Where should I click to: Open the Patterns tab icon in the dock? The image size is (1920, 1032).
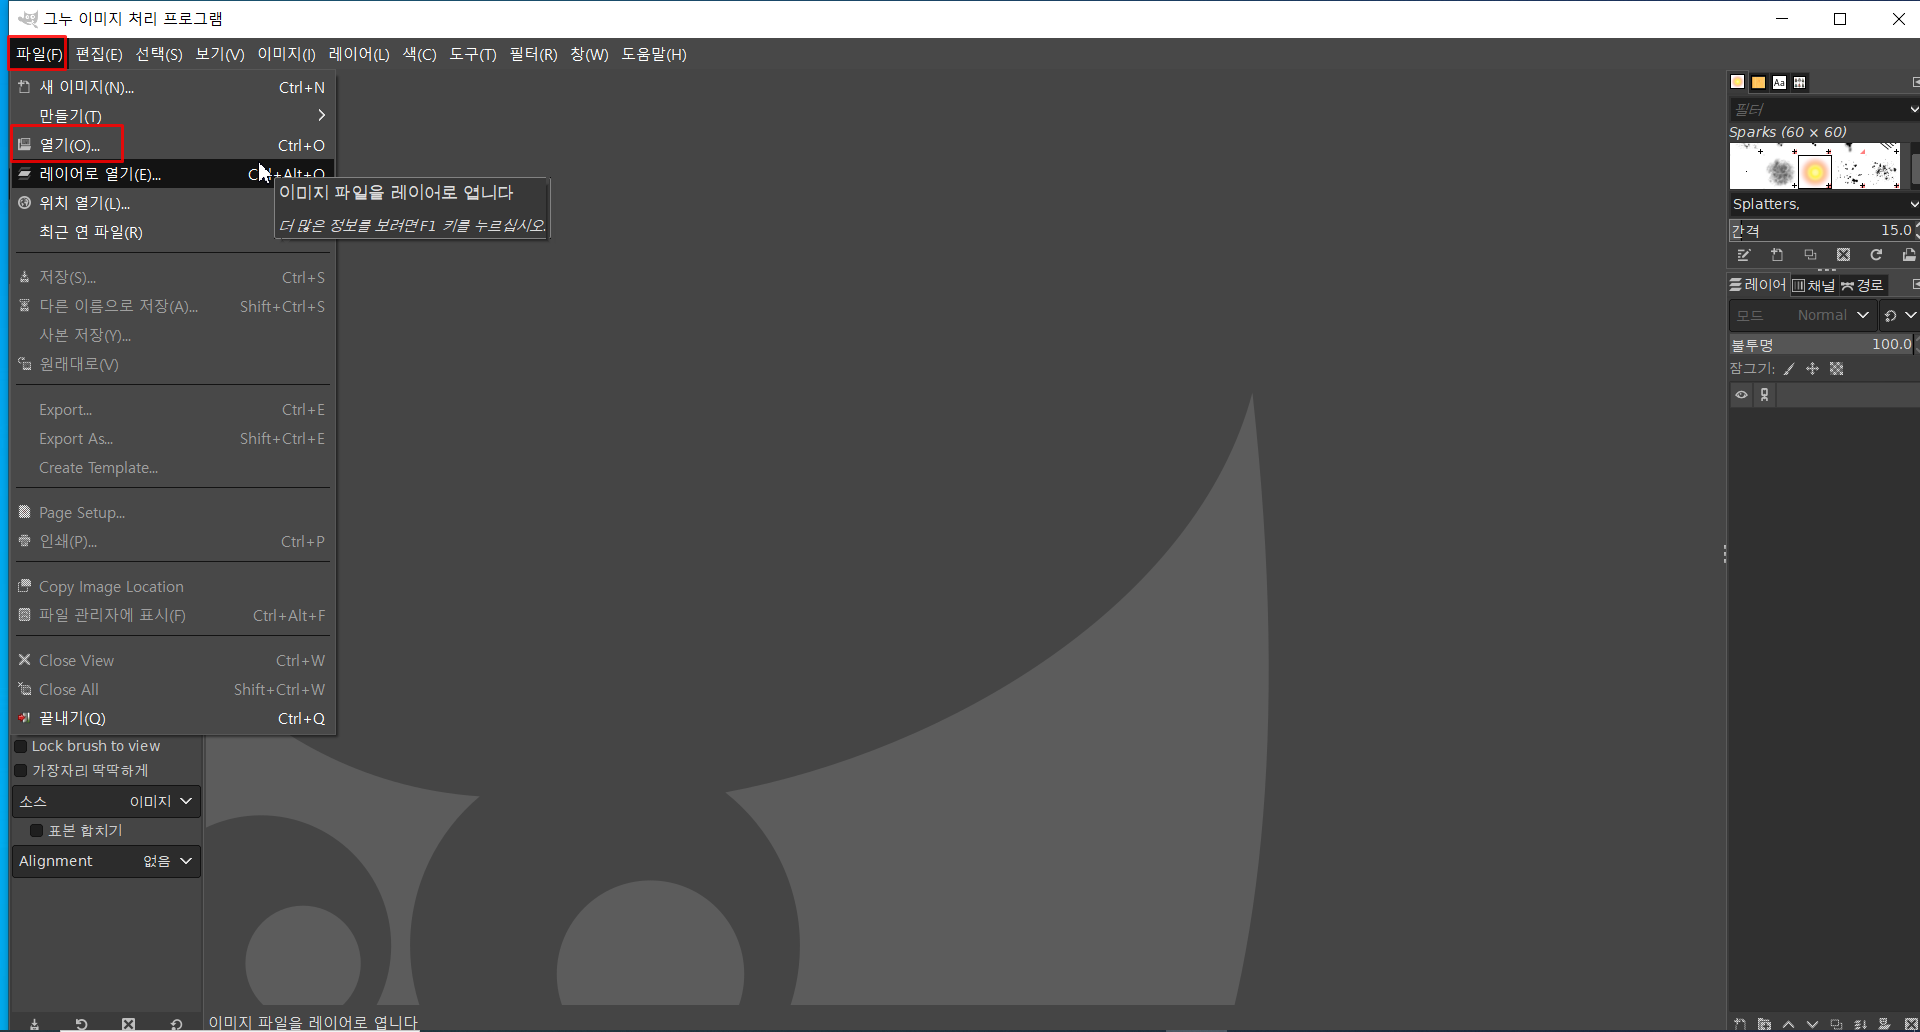click(x=1758, y=82)
